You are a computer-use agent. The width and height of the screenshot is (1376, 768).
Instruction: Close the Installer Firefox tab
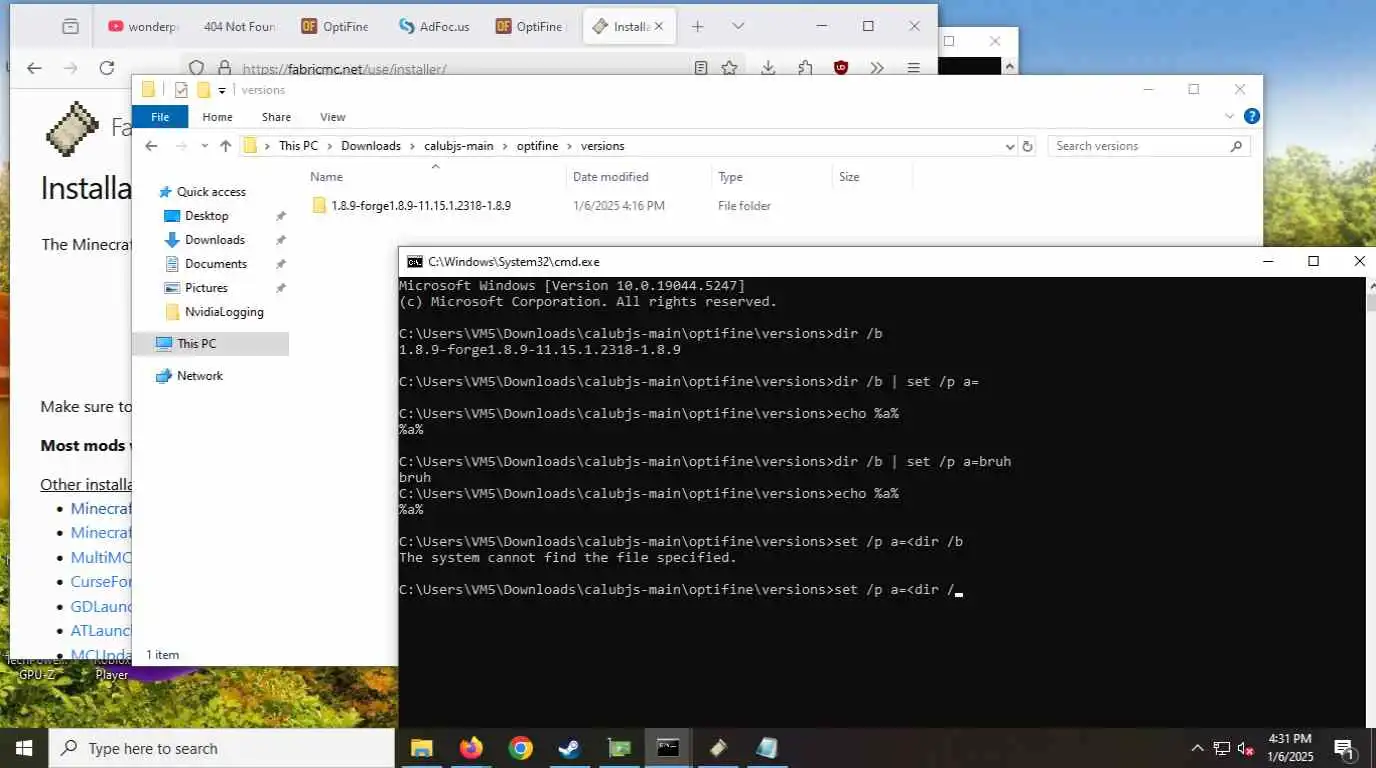(x=661, y=27)
